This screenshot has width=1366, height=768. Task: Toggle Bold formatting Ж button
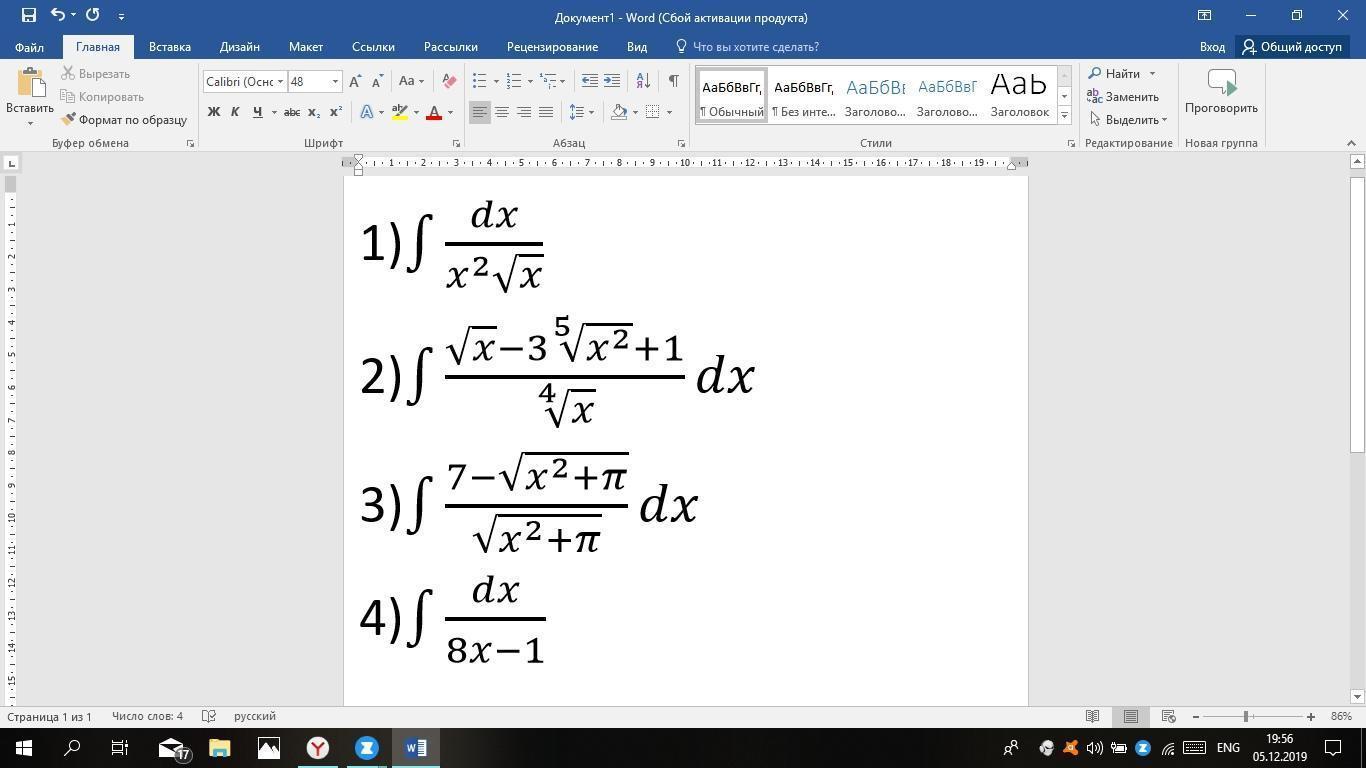[213, 112]
